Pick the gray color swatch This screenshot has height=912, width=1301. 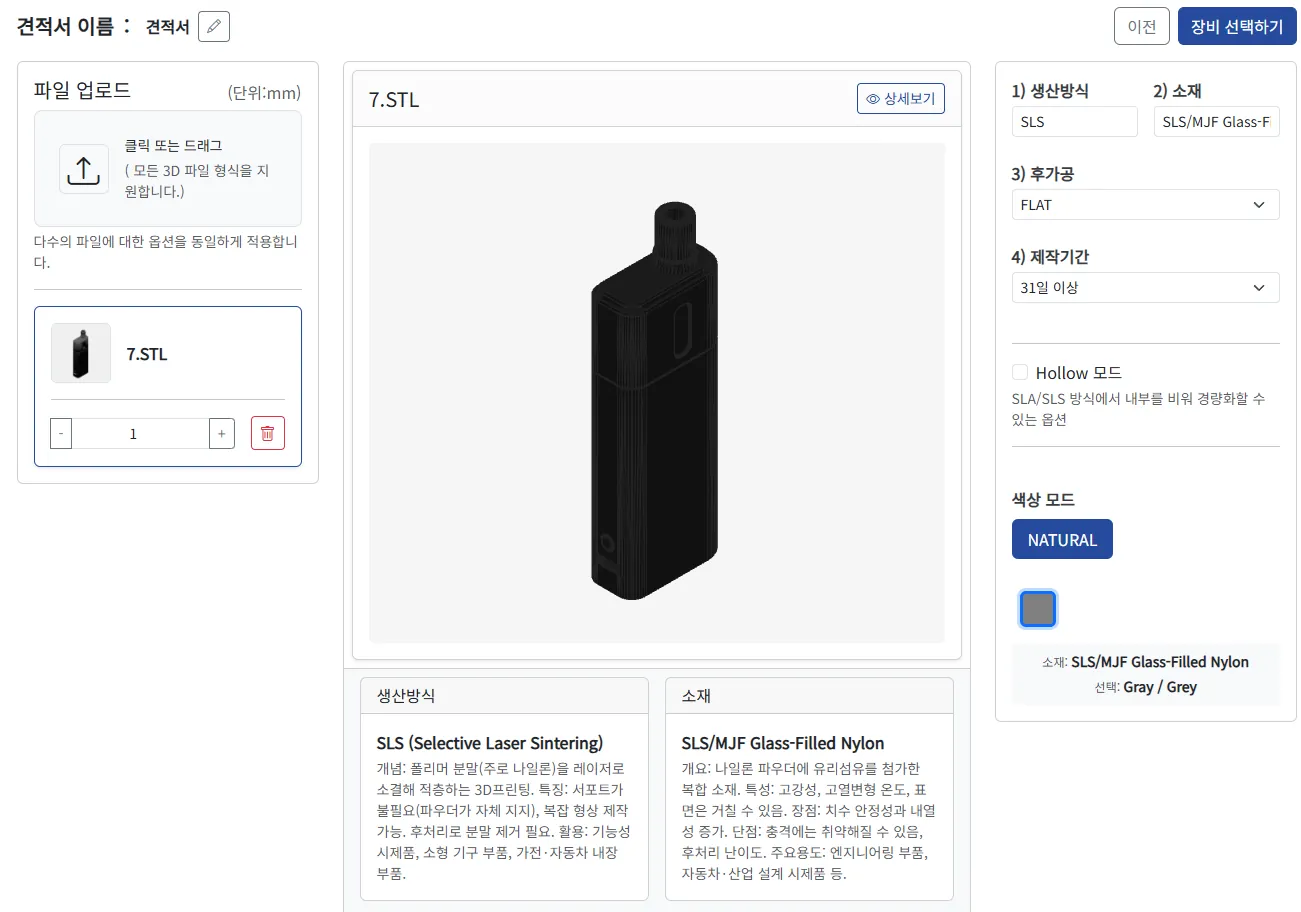tap(1038, 609)
